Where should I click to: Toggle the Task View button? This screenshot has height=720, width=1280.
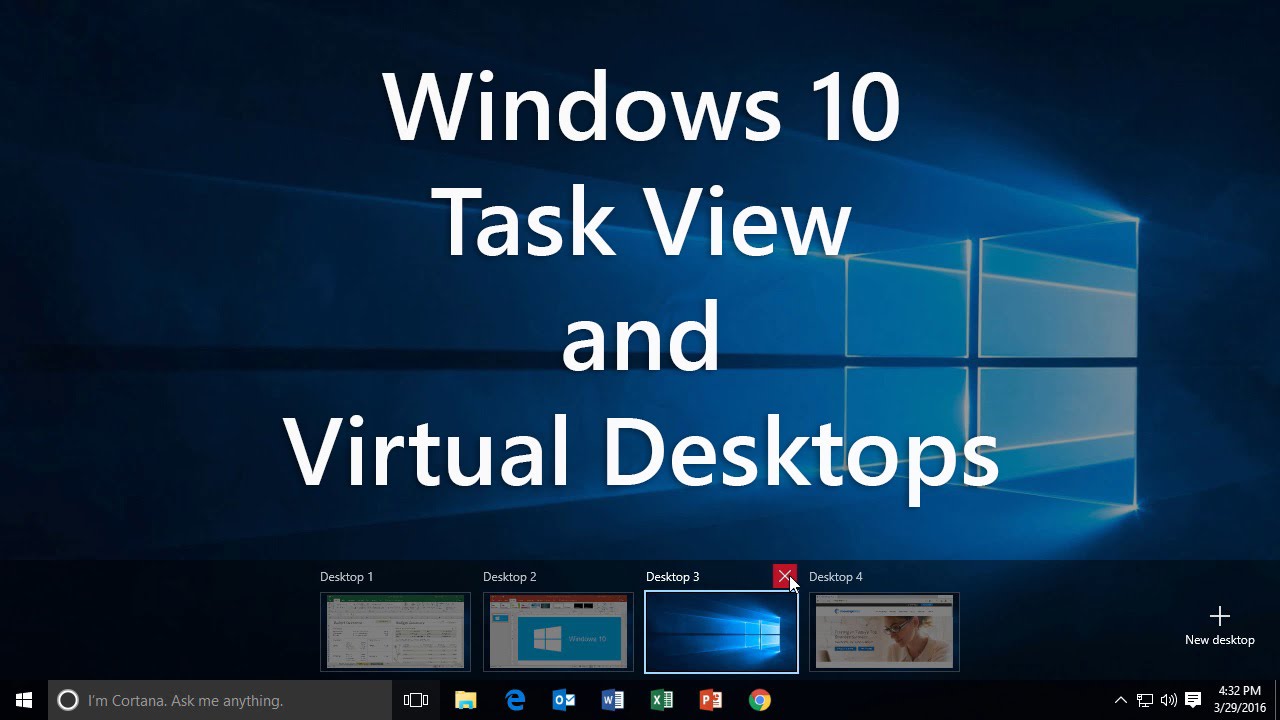coord(416,700)
